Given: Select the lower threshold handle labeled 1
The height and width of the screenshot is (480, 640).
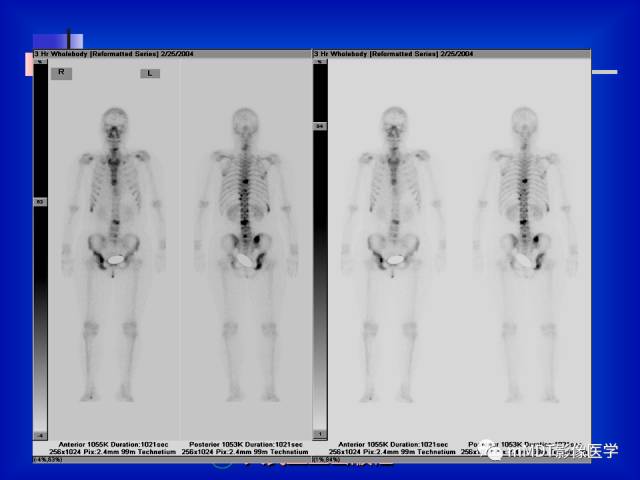Looking at the screenshot, I should click(x=320, y=434).
